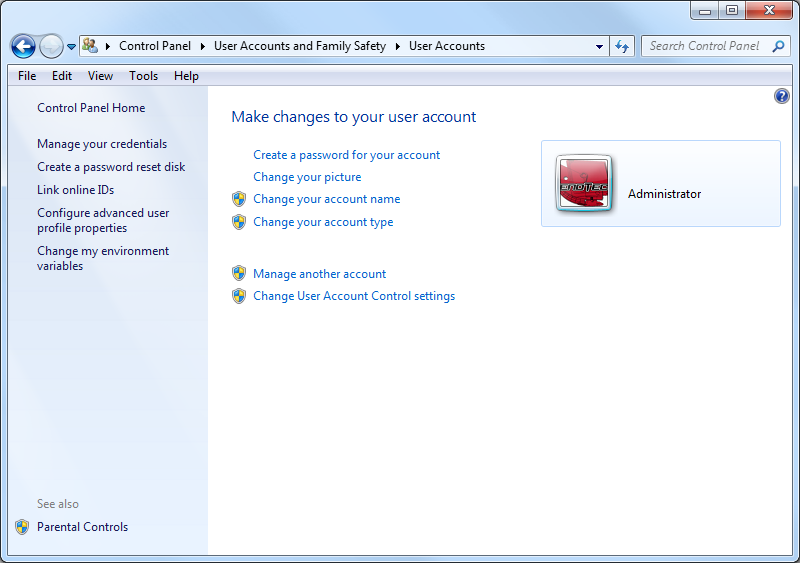Image resolution: width=800 pixels, height=563 pixels.
Task: Select Create a password for your account
Action: pyautogui.click(x=346, y=155)
